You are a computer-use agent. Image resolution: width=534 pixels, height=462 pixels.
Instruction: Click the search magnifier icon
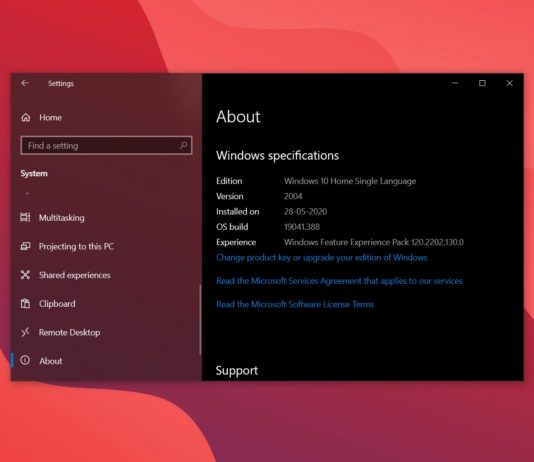click(183, 145)
